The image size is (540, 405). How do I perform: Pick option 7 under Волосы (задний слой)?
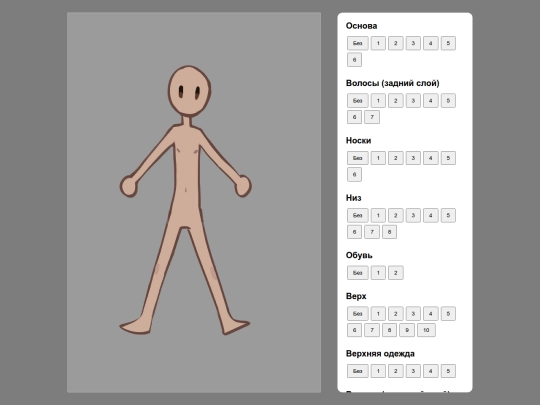point(372,117)
